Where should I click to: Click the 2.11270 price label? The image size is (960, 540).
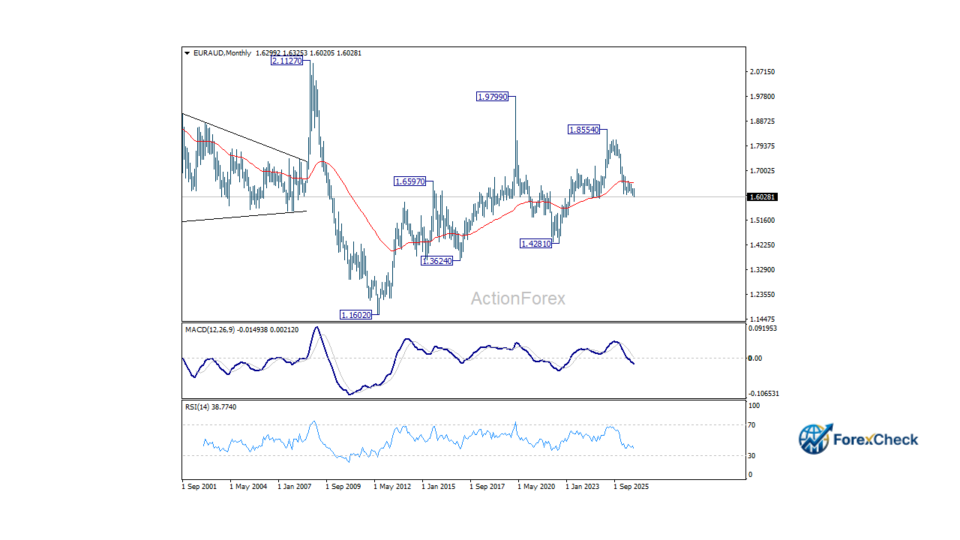click(287, 61)
